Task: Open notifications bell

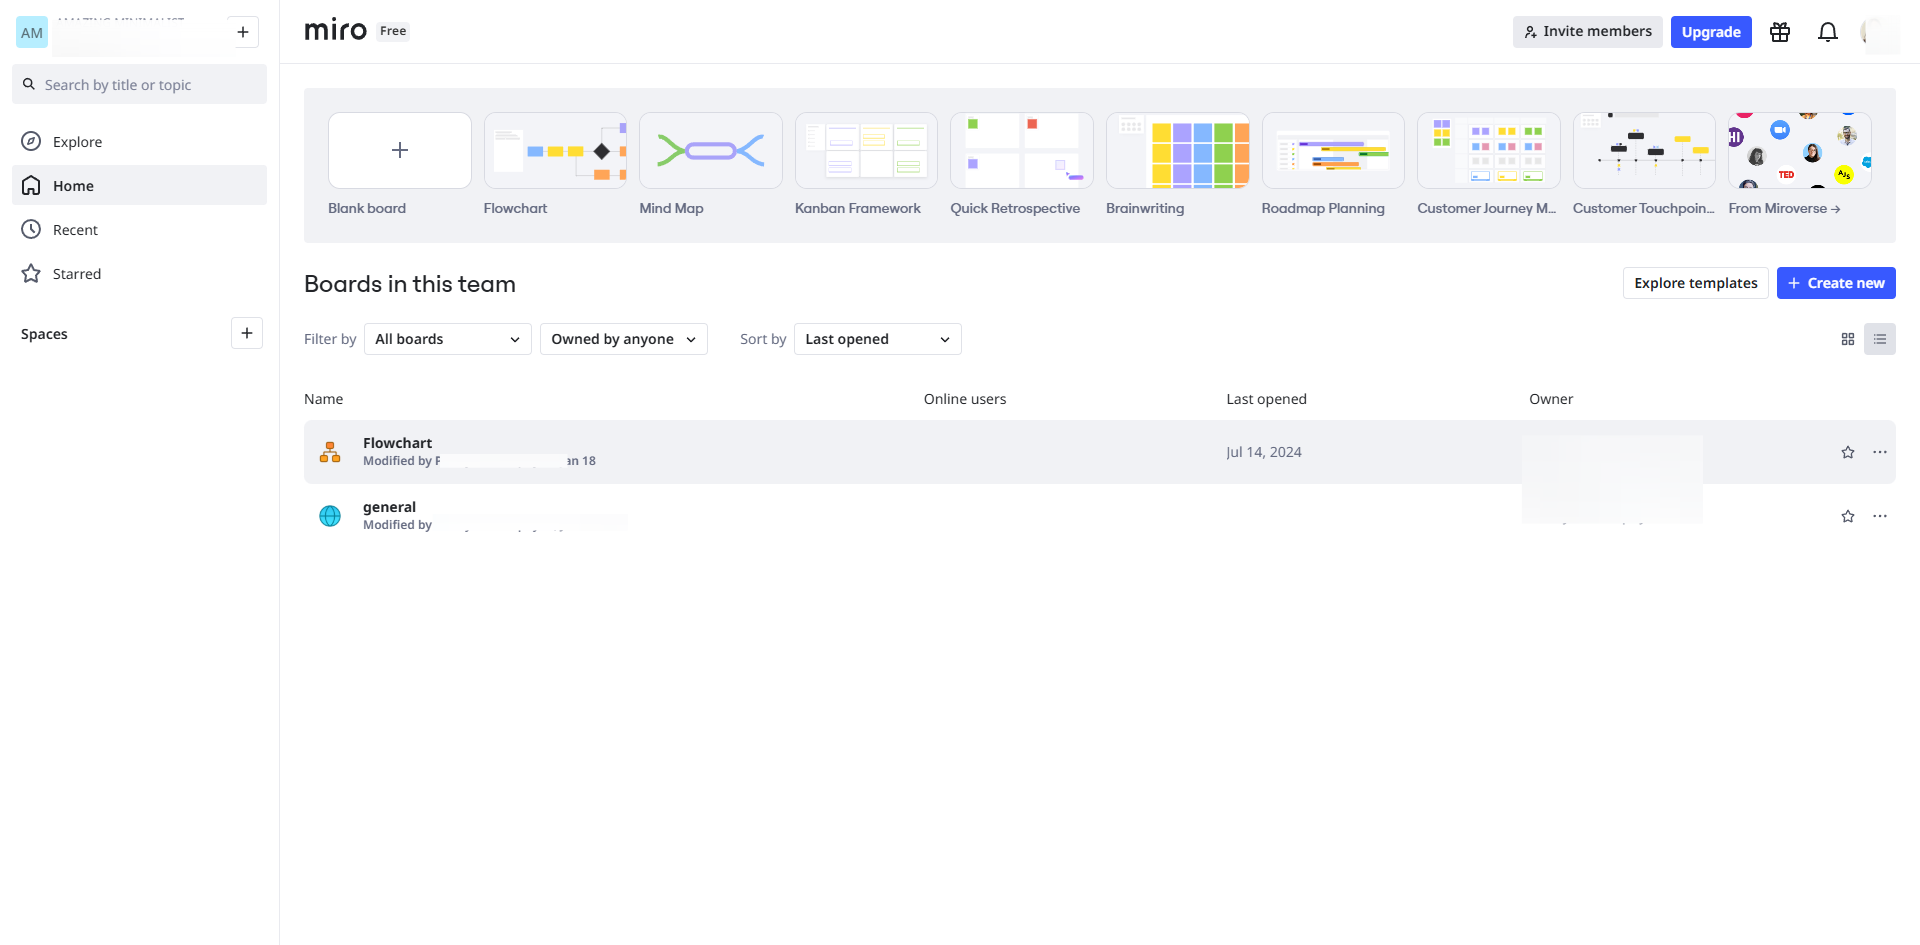Action: pyautogui.click(x=1828, y=32)
